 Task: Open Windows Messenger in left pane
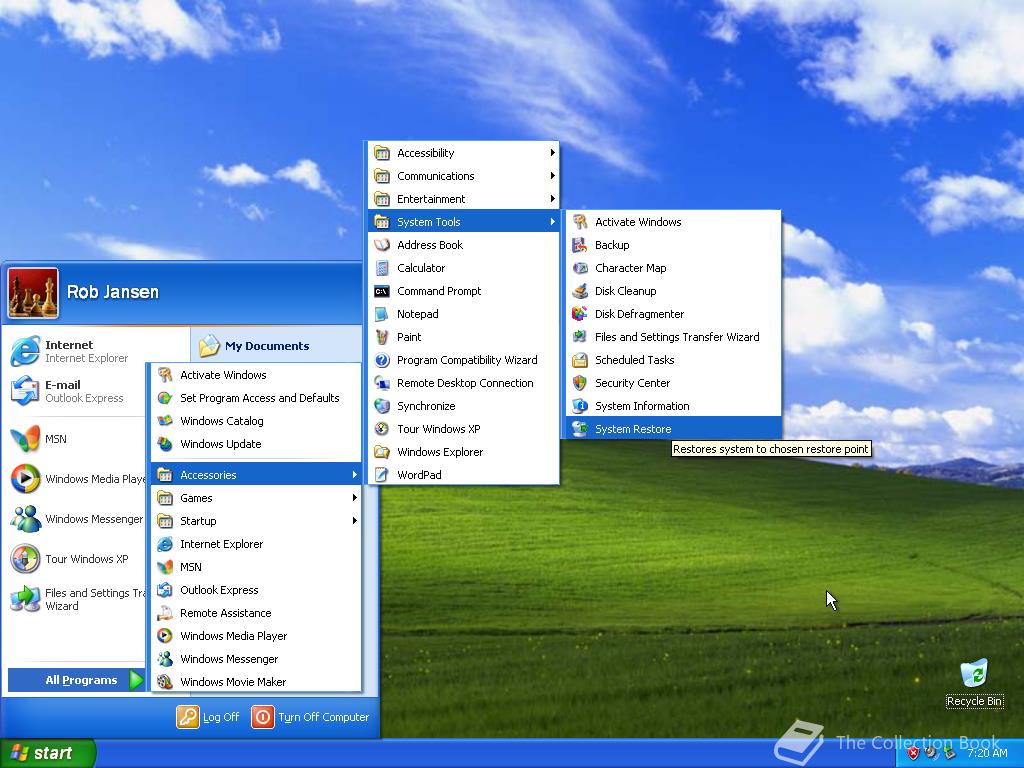click(77, 519)
